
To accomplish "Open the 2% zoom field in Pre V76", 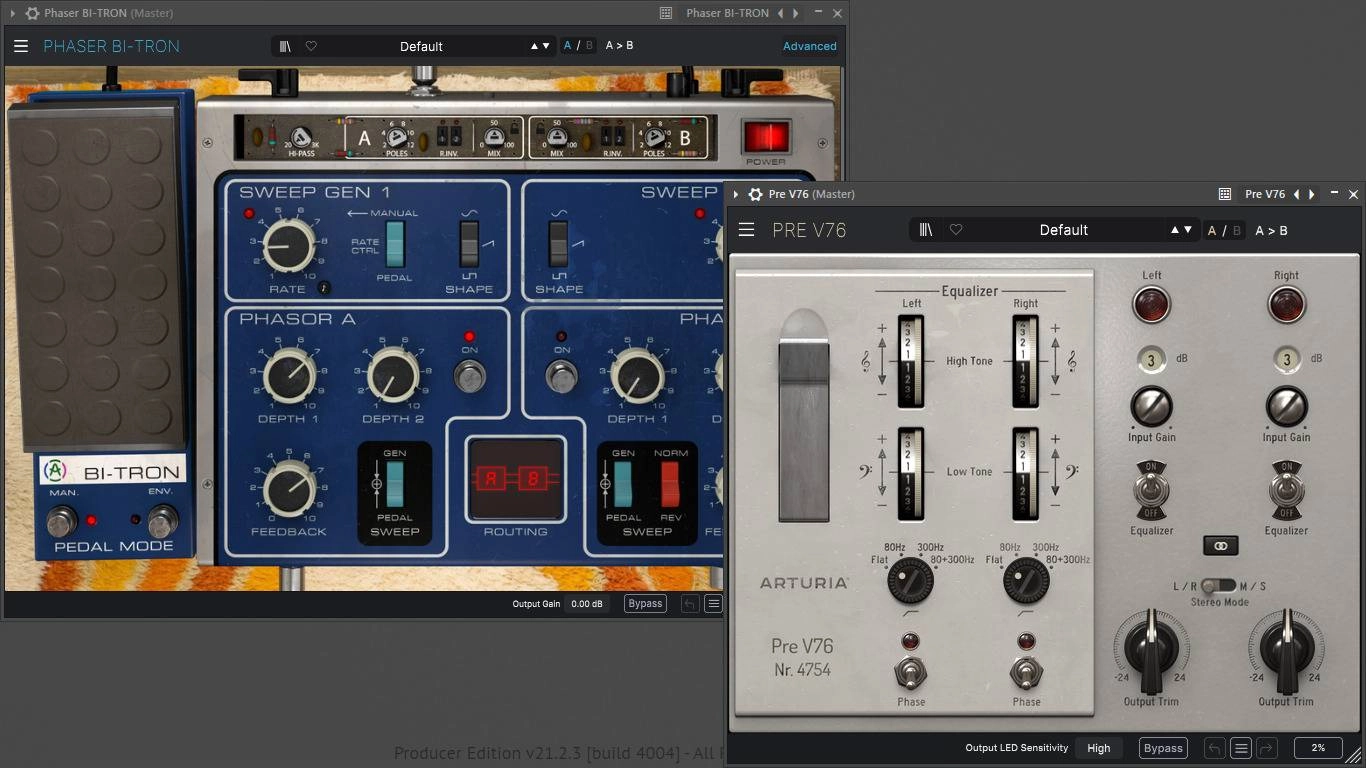I will [1318, 748].
